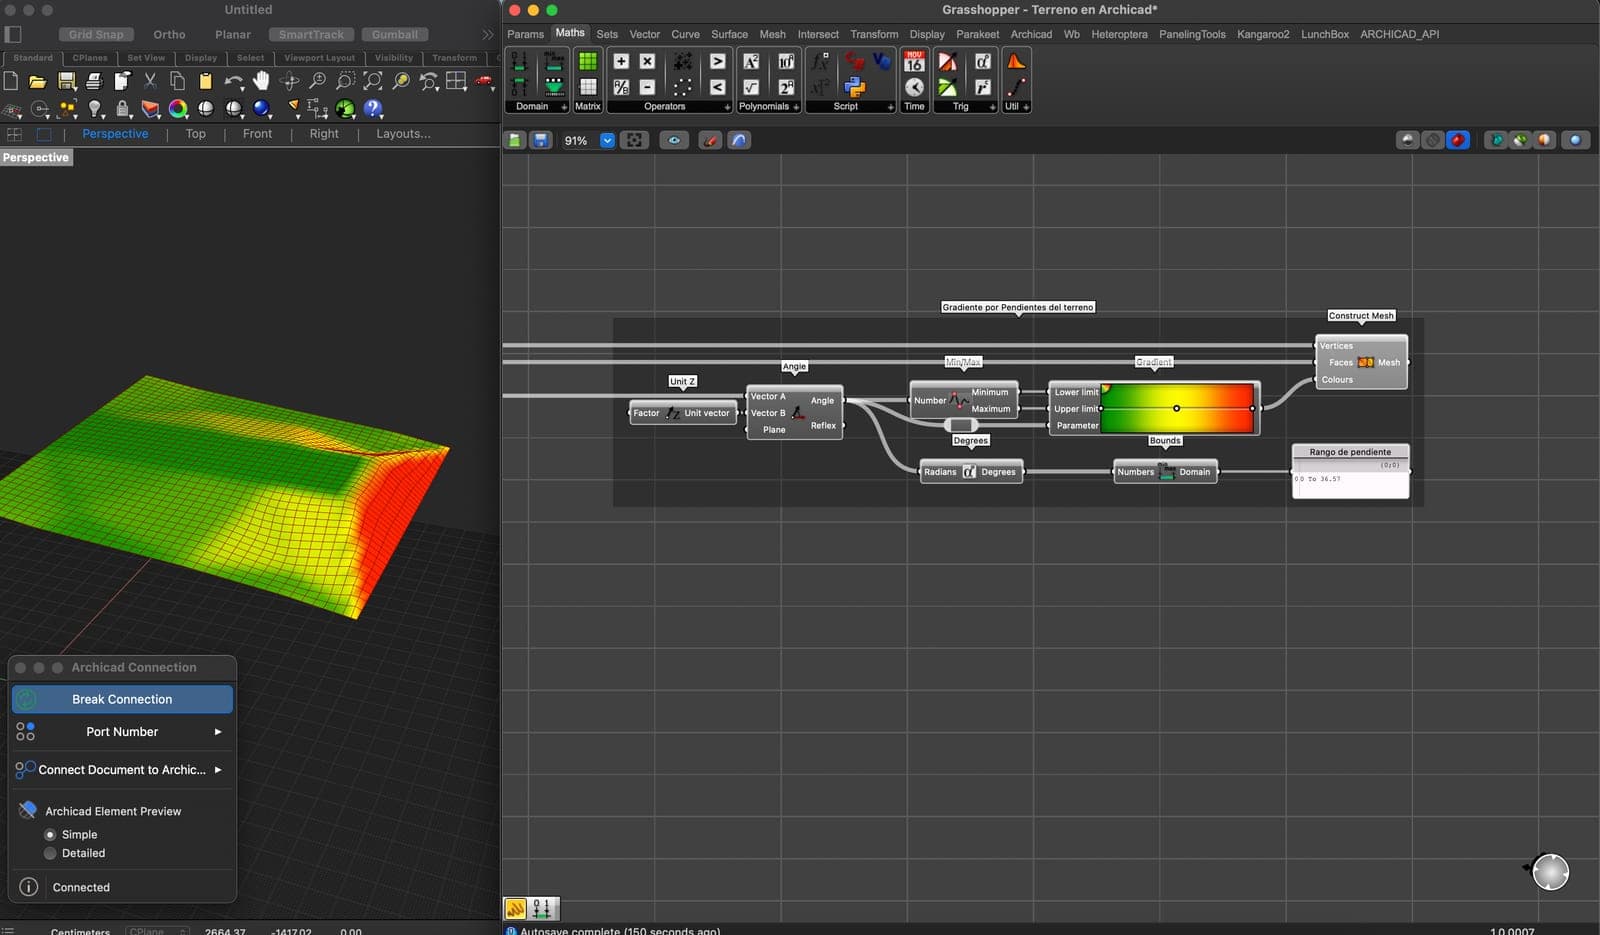Click the Rhino Save icon

[67, 81]
